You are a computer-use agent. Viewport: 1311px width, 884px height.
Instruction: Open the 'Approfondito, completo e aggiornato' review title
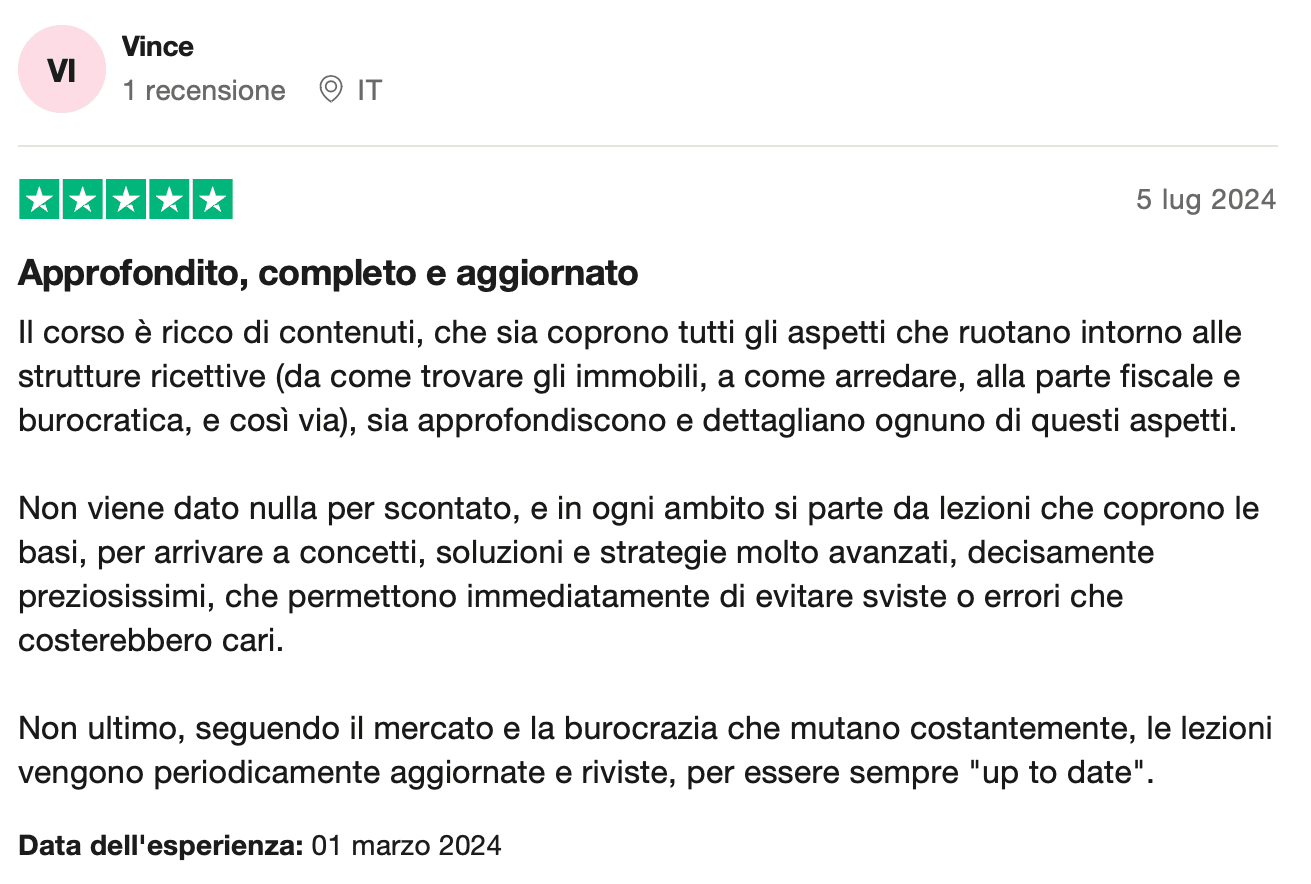(x=328, y=273)
